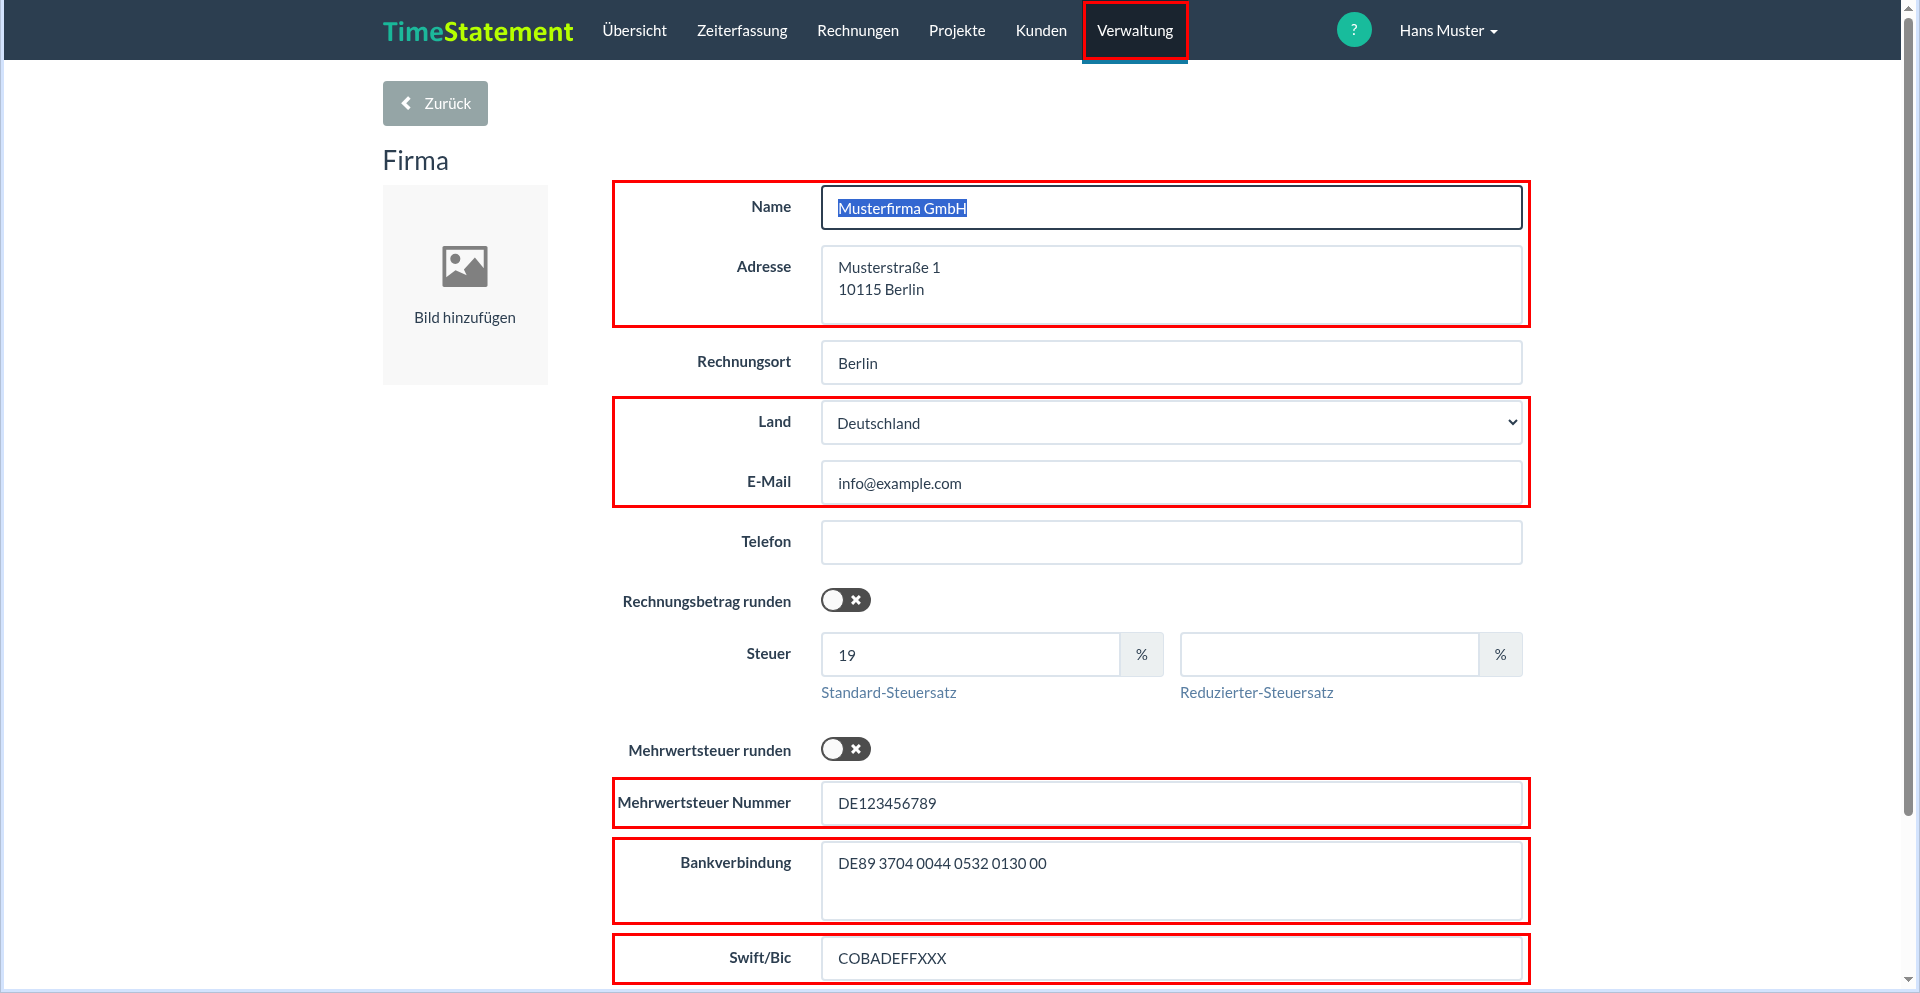Click the Bankverbindung text area
This screenshot has height=993, width=1920.
(1172, 880)
